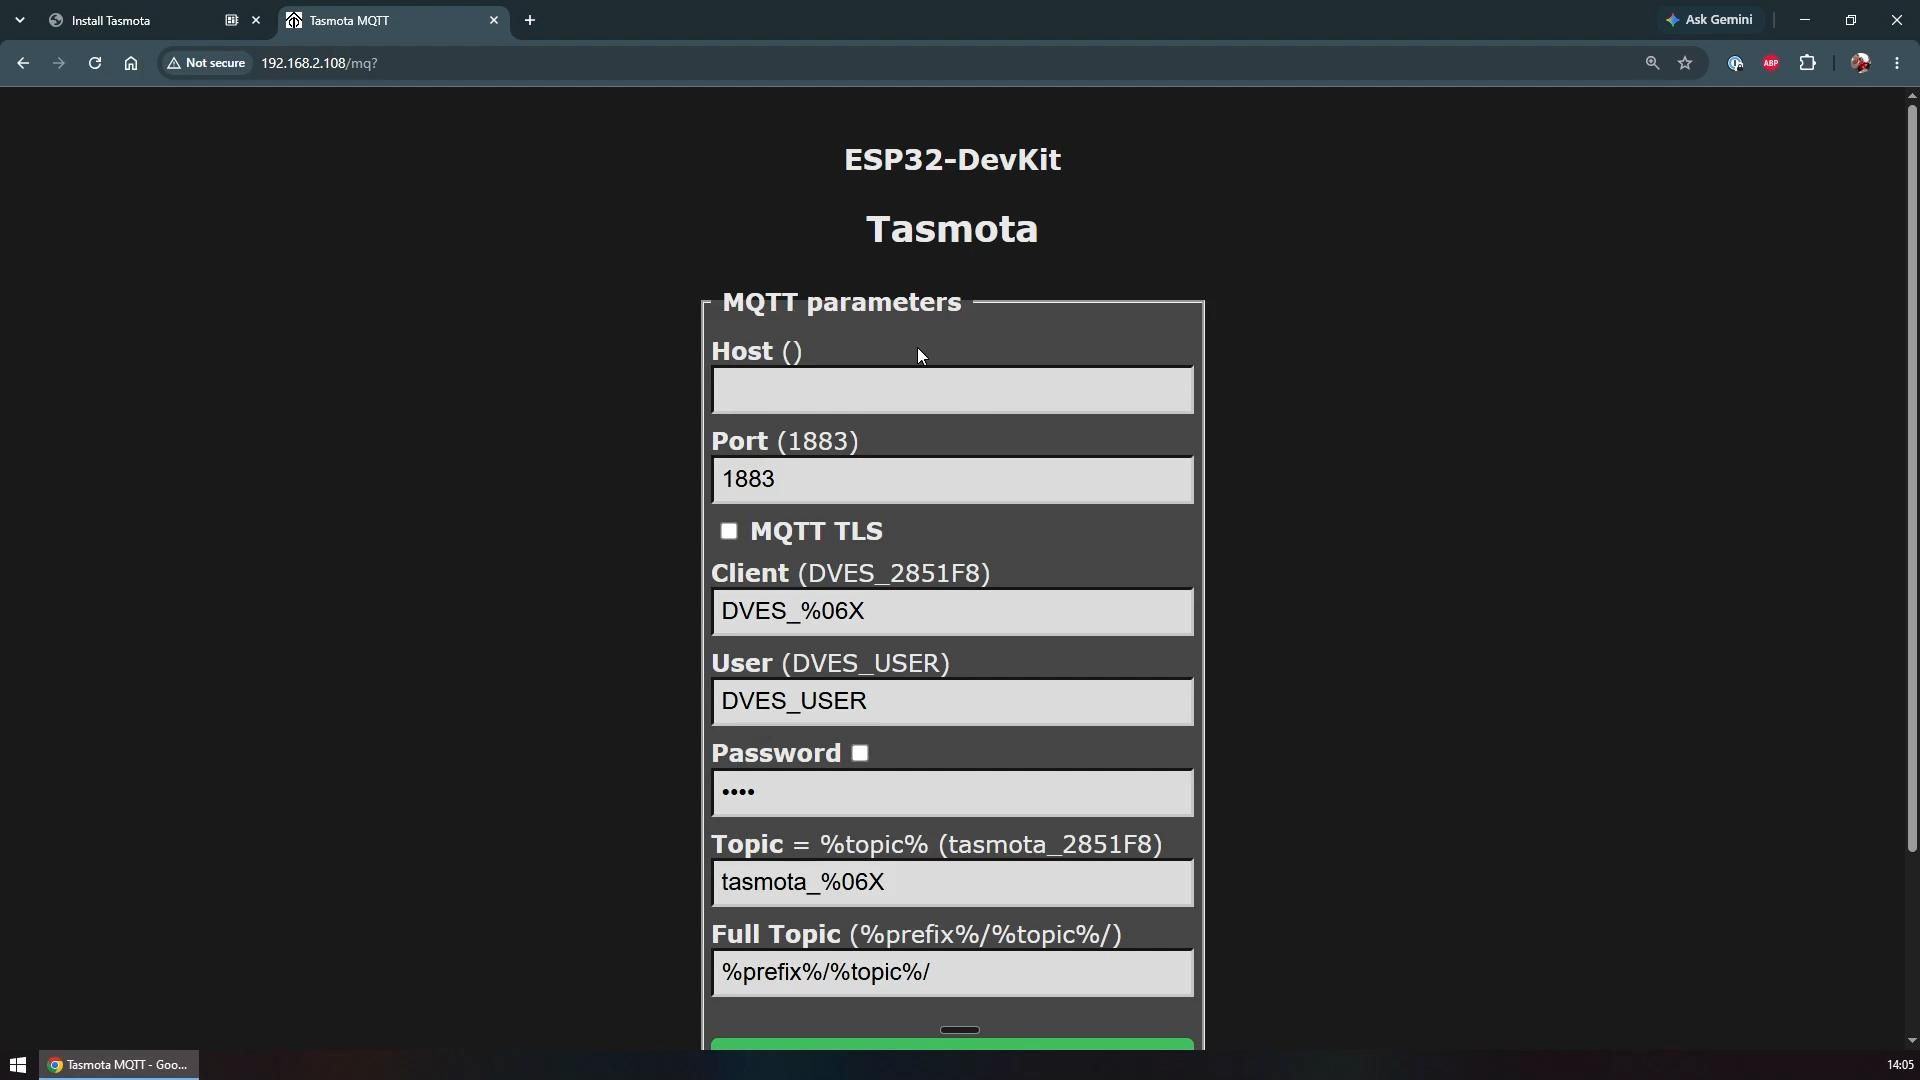Close the Install Tasmota tab
The image size is (1920, 1080).
256,20
